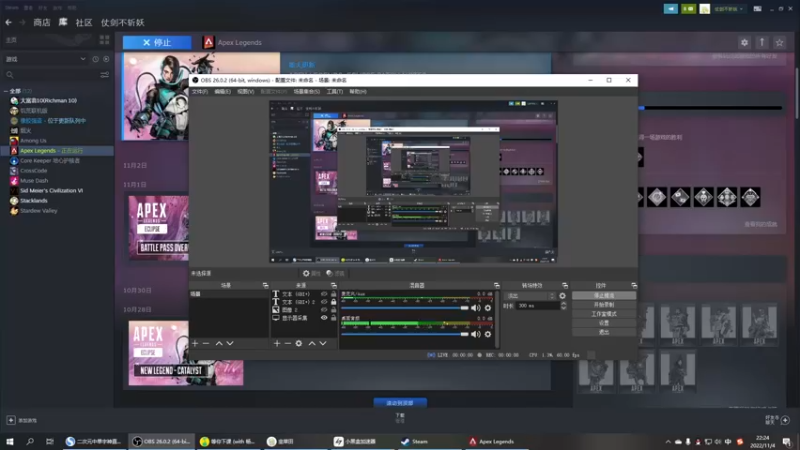The width and height of the screenshot is (800, 450).
Task: Open the Steam games category dropdown
Action: (x=46, y=59)
